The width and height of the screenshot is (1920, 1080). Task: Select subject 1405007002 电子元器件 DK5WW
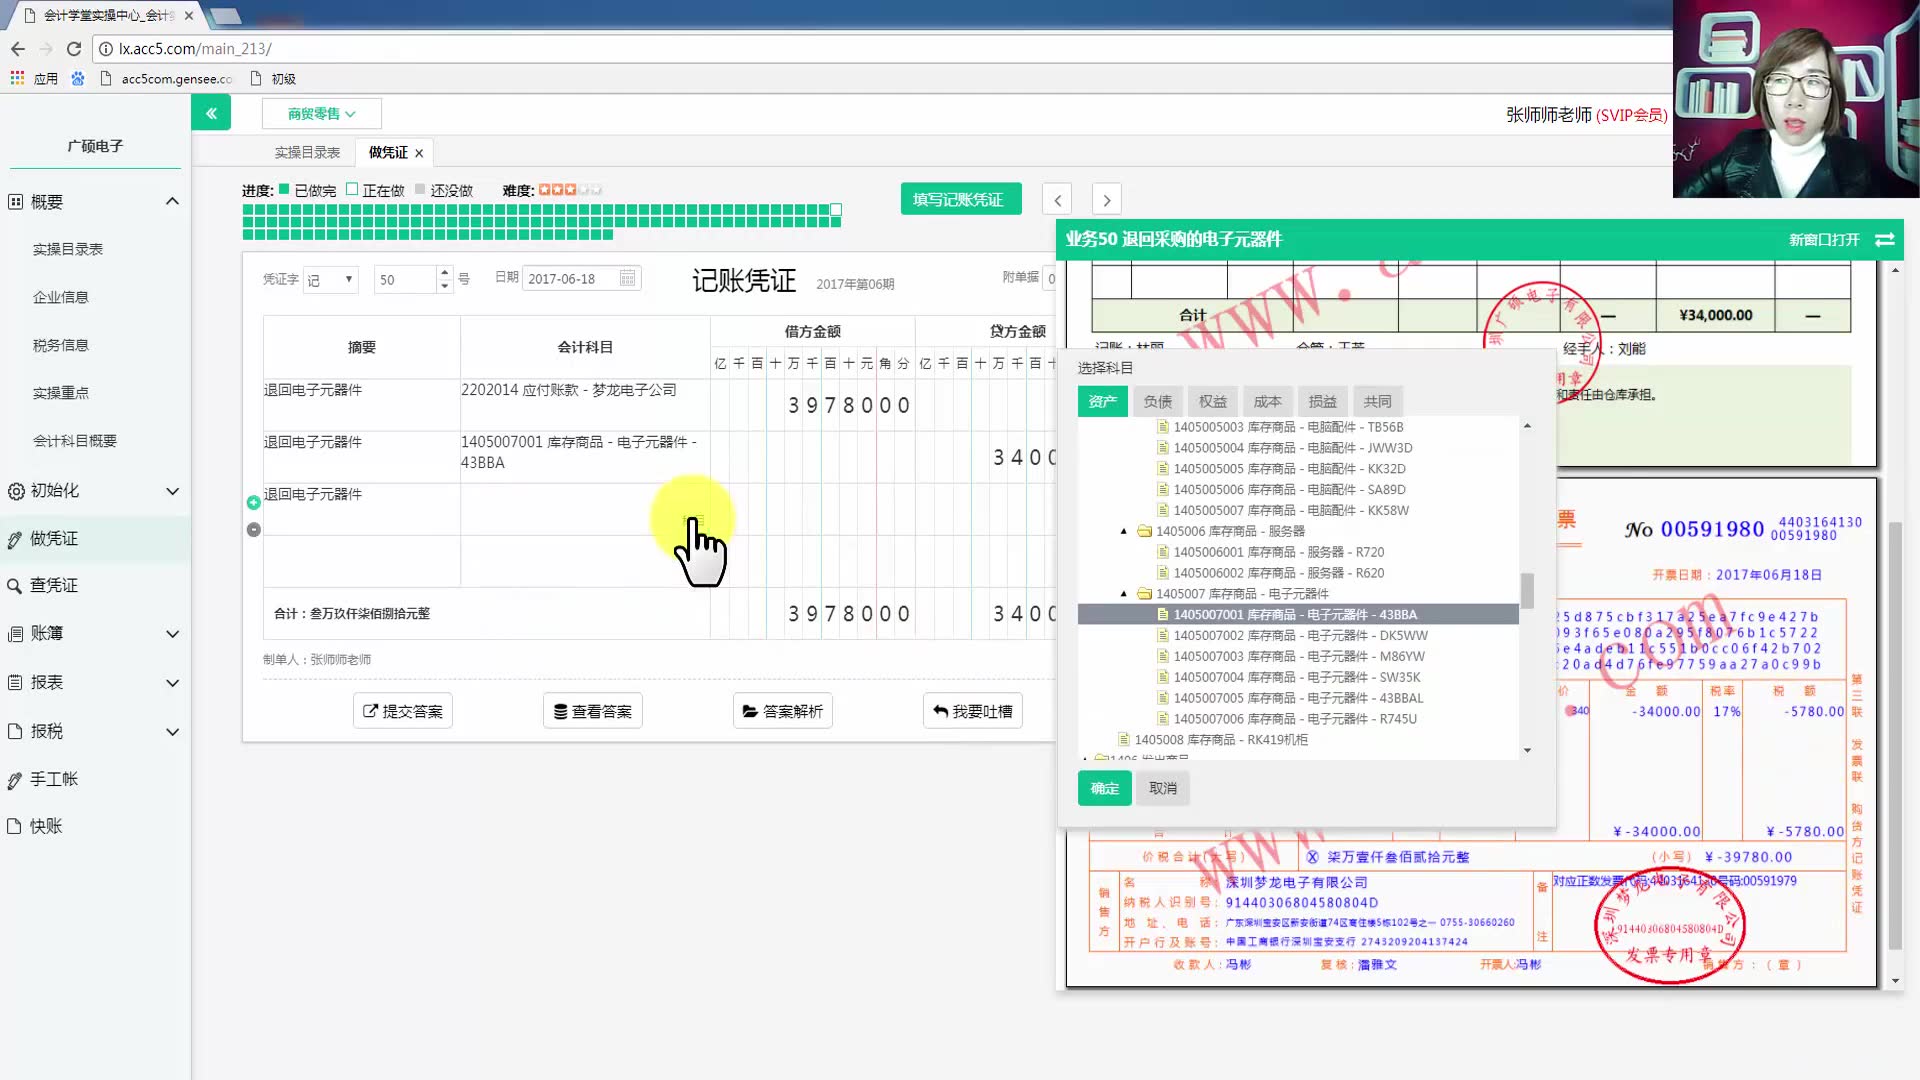coord(1300,636)
